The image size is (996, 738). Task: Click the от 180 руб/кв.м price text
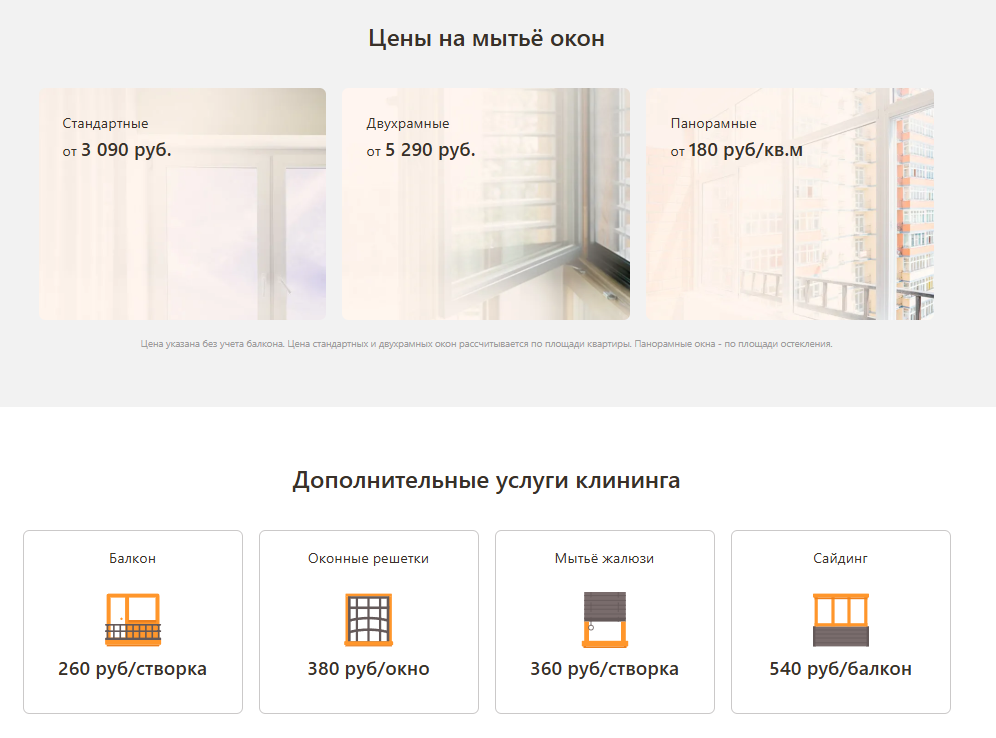[737, 150]
